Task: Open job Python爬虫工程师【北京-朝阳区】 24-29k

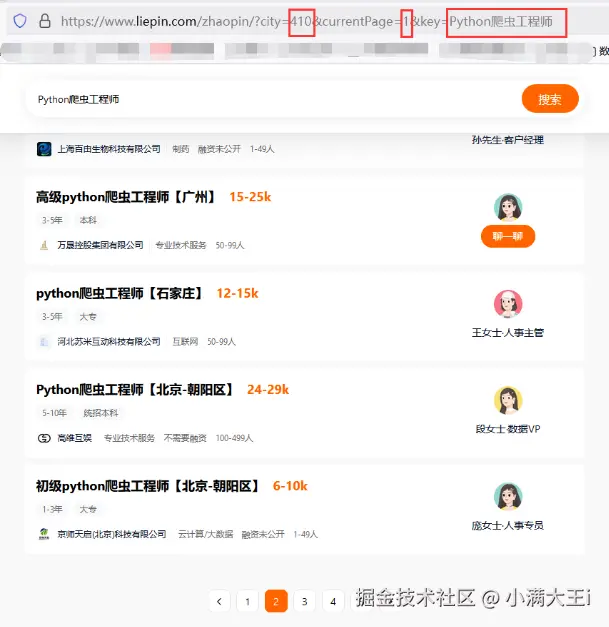Action: [135, 390]
